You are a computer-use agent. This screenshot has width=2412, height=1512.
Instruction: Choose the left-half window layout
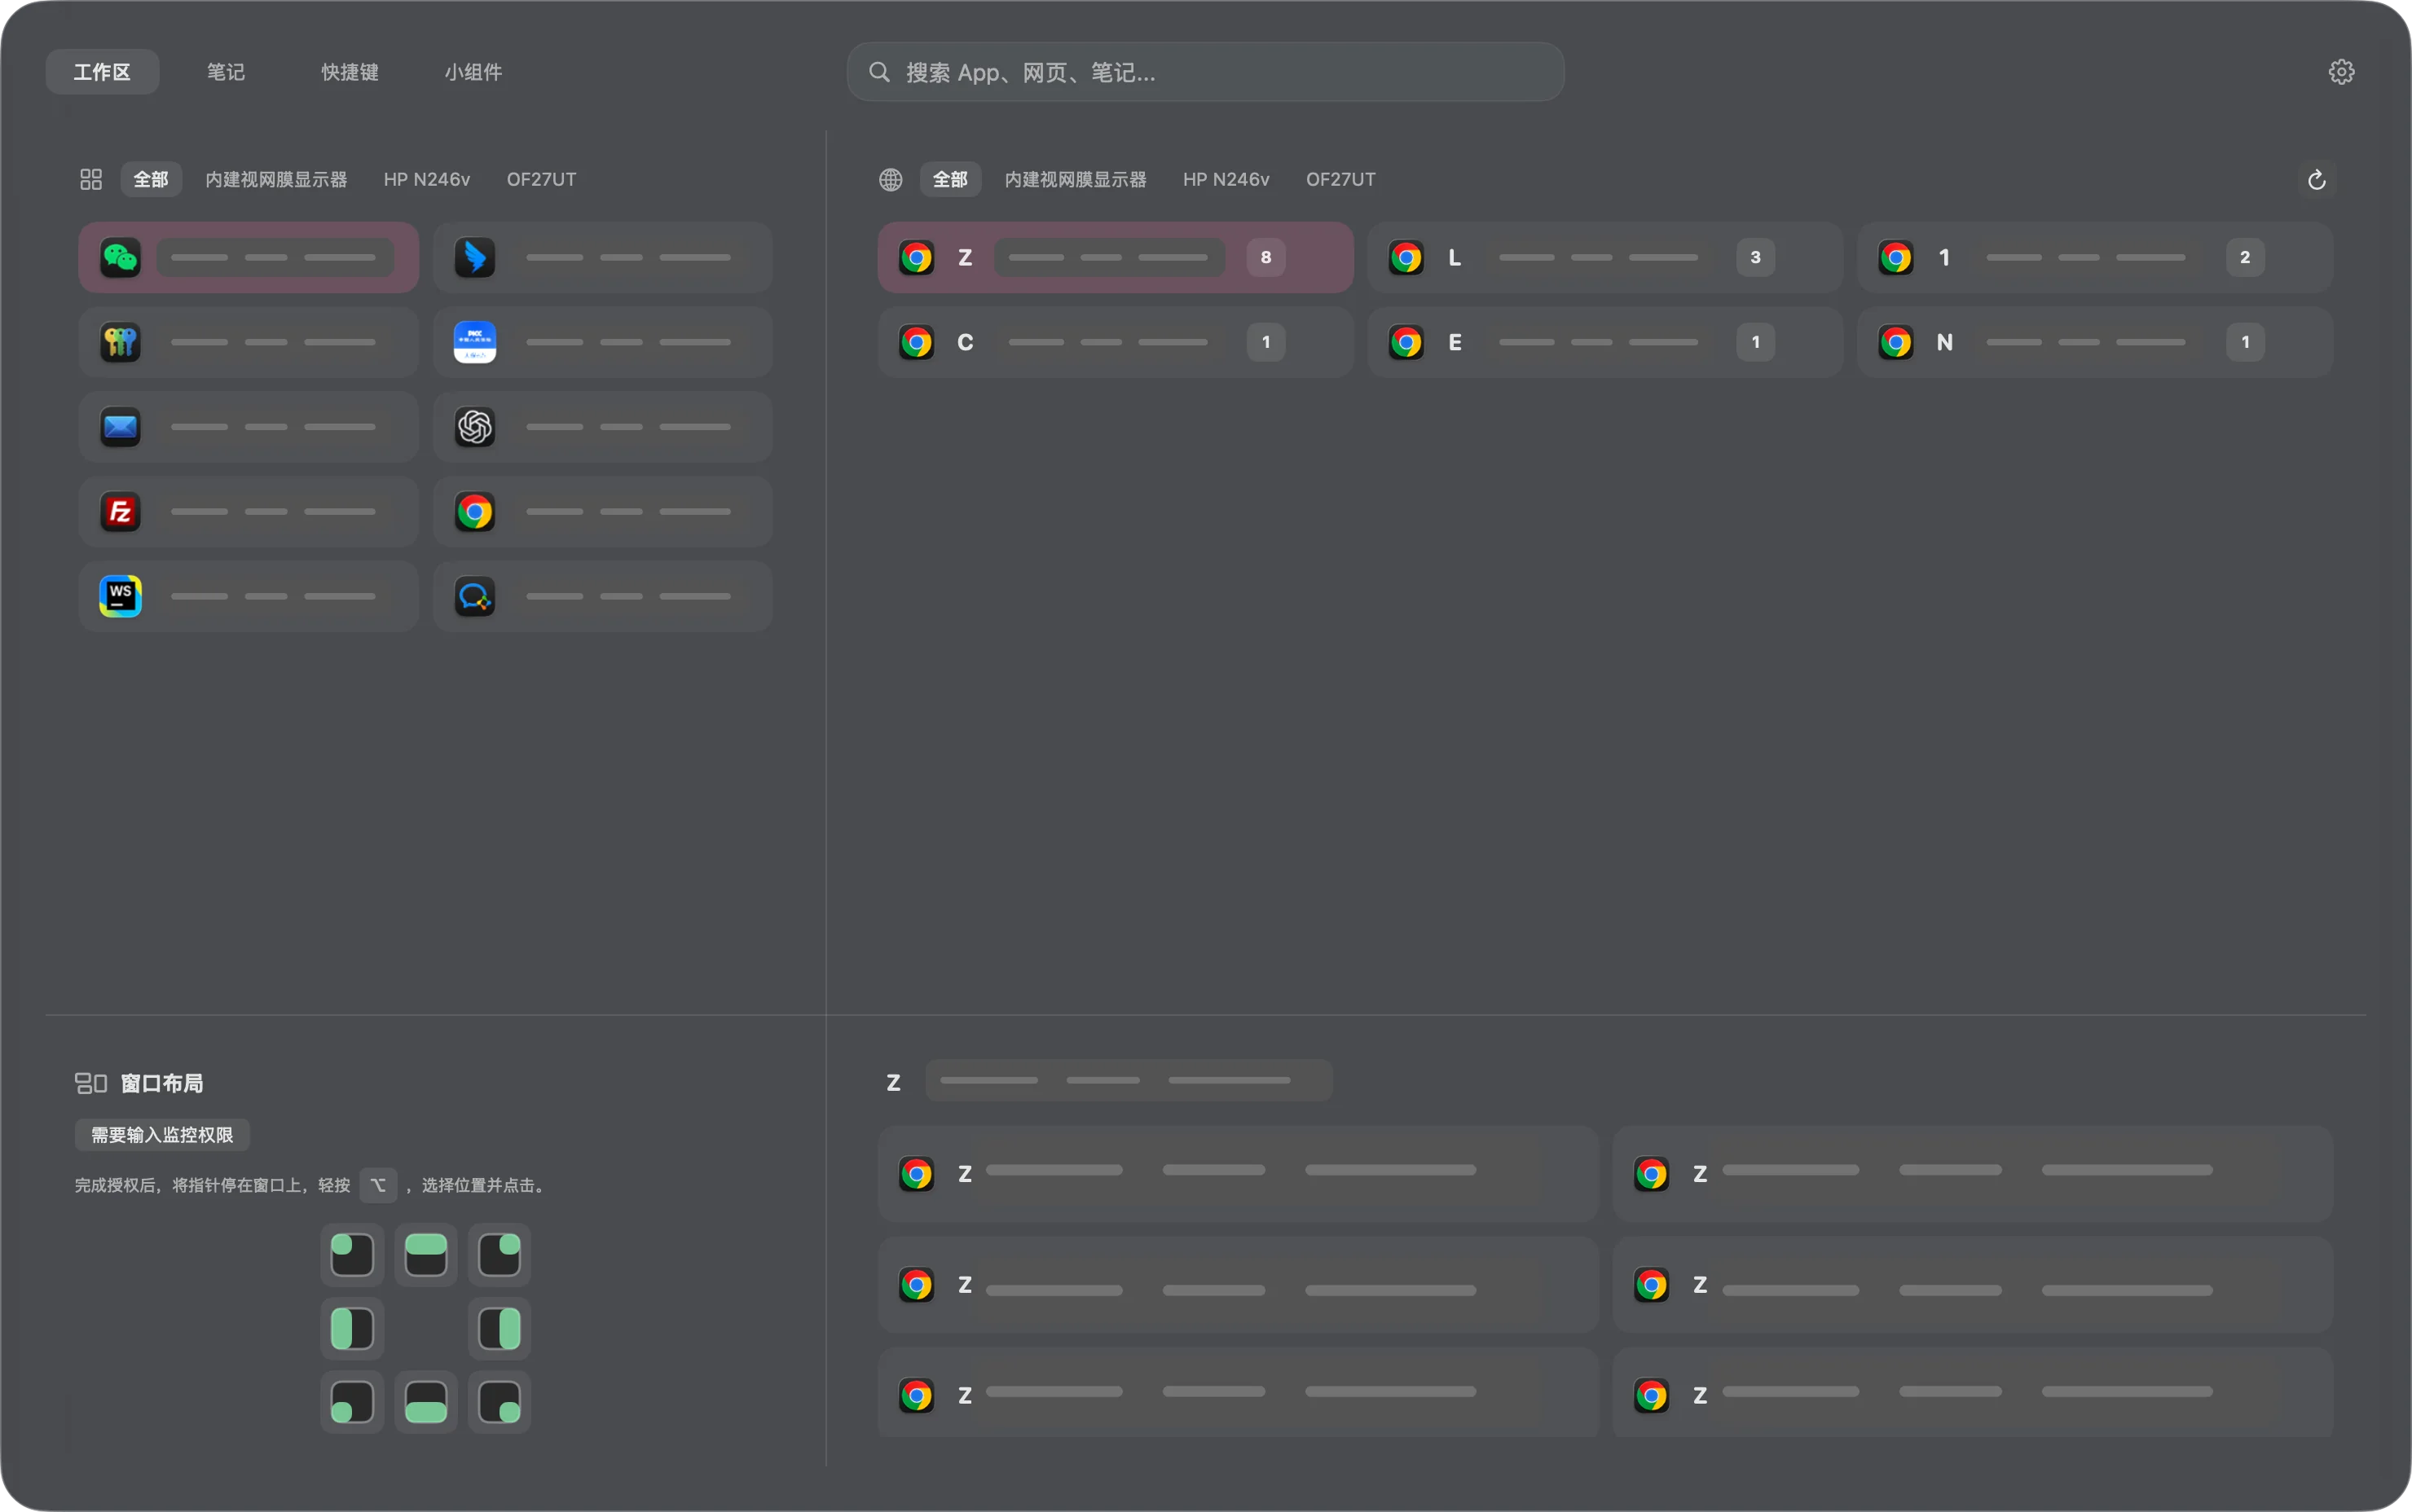click(352, 1329)
